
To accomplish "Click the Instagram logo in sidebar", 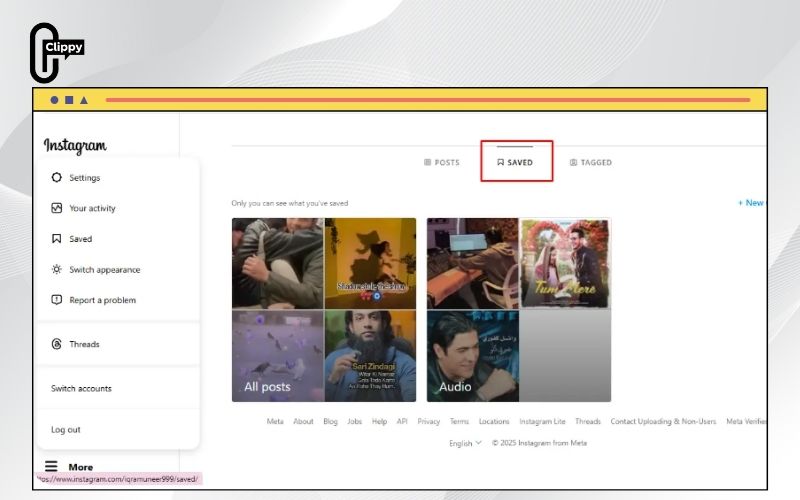I will [x=75, y=146].
